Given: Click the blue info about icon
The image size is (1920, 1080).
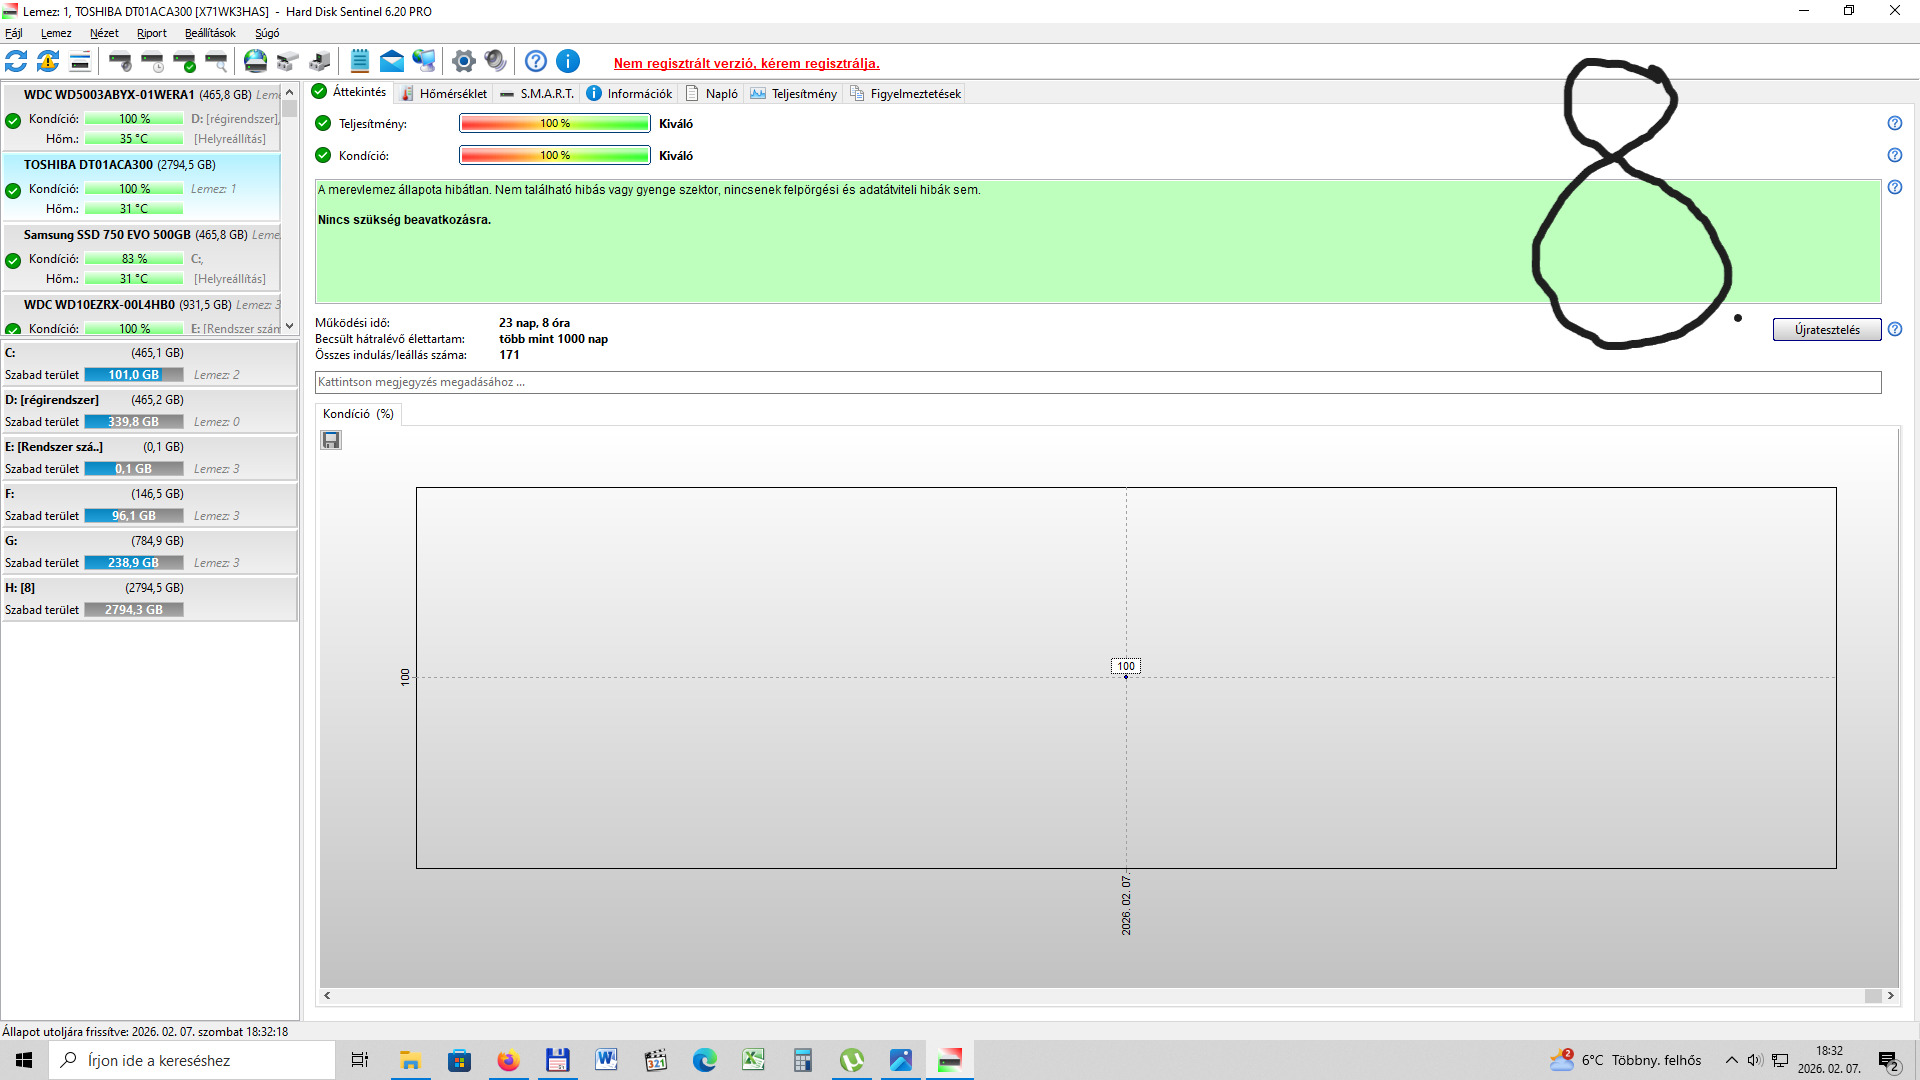Looking at the screenshot, I should click(x=568, y=62).
